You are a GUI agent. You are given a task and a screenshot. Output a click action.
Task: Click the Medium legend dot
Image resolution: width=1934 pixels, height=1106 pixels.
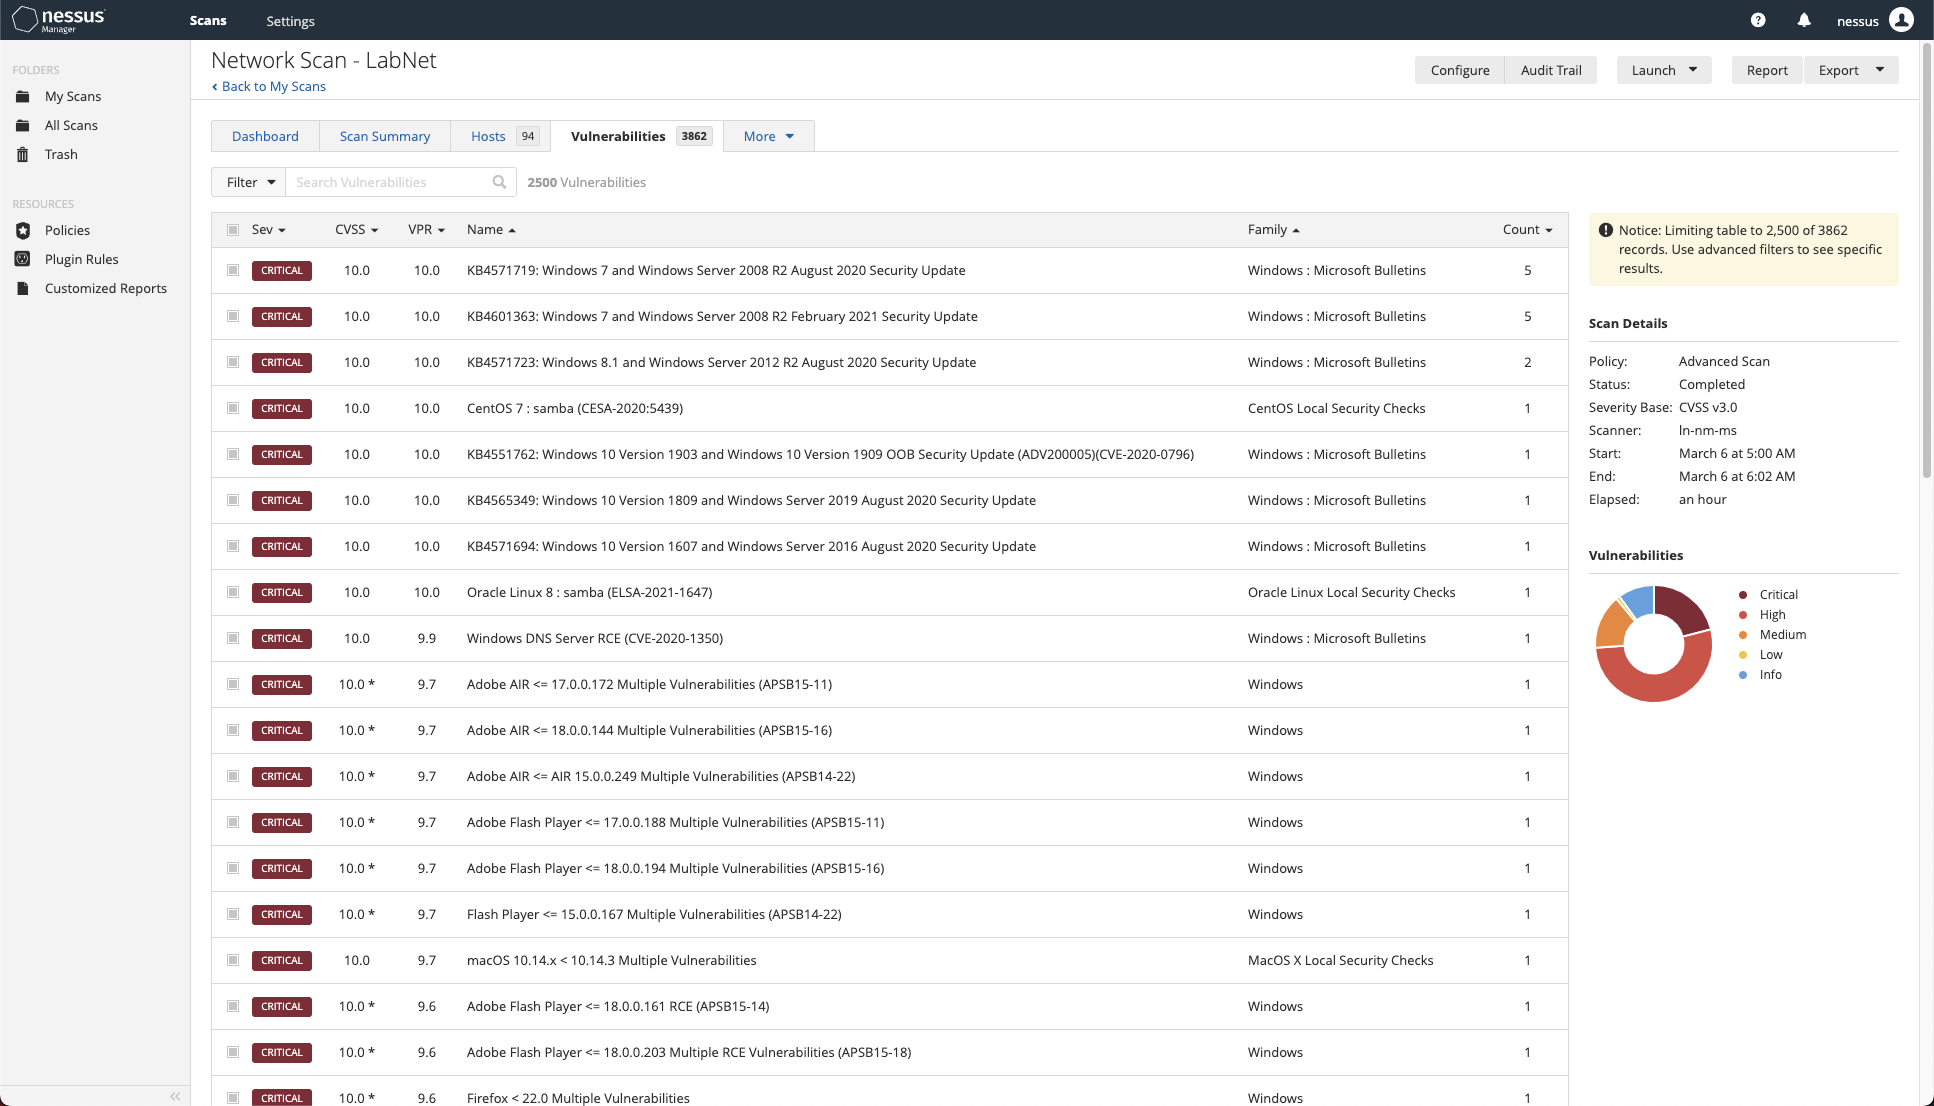(x=1743, y=634)
